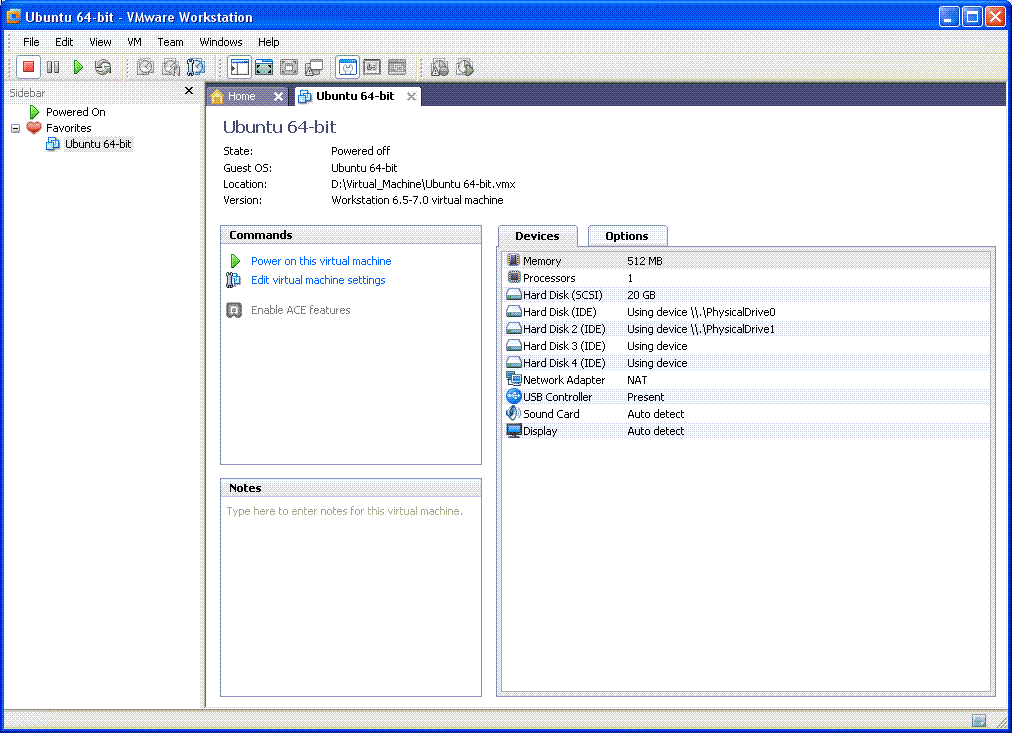The height and width of the screenshot is (733, 1012).
Task: Take a snapshot using the clock toolbar icon
Action: (145, 66)
